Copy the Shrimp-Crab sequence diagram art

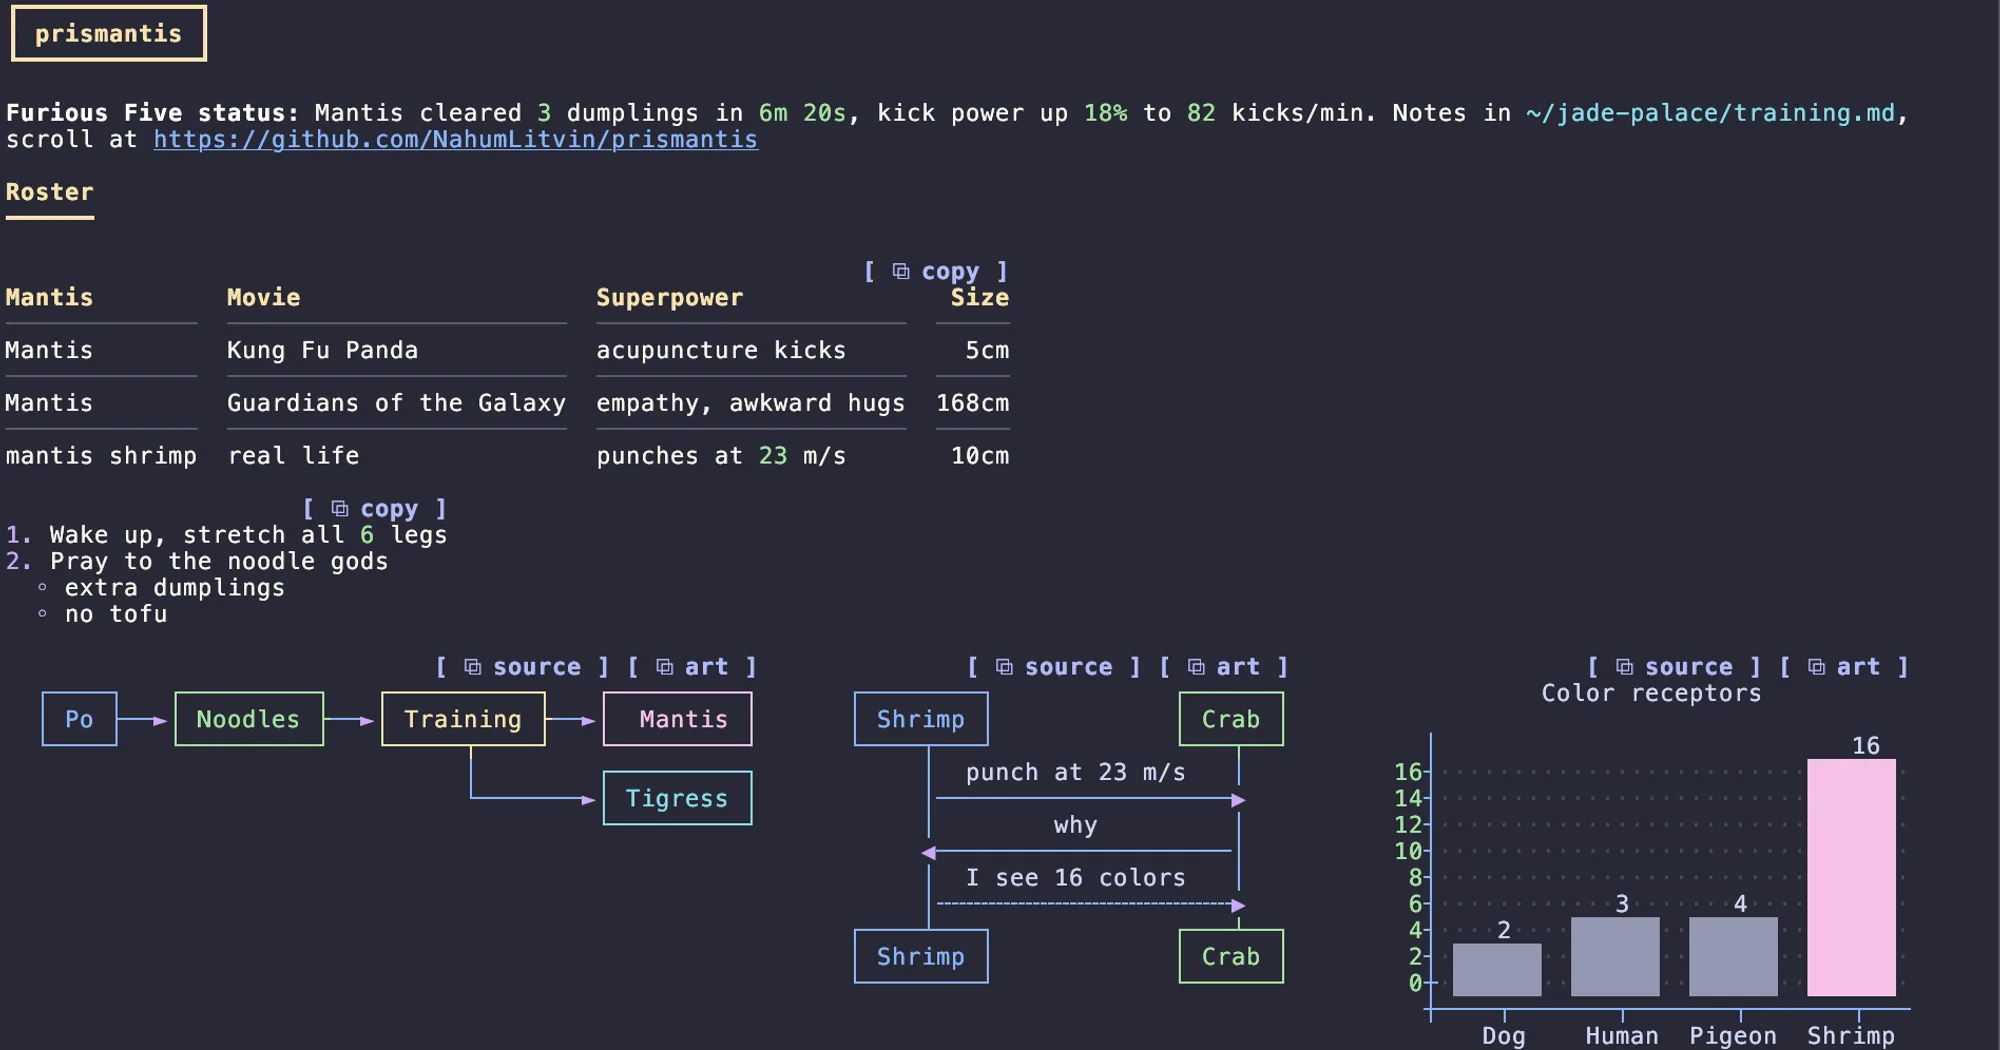1224,667
